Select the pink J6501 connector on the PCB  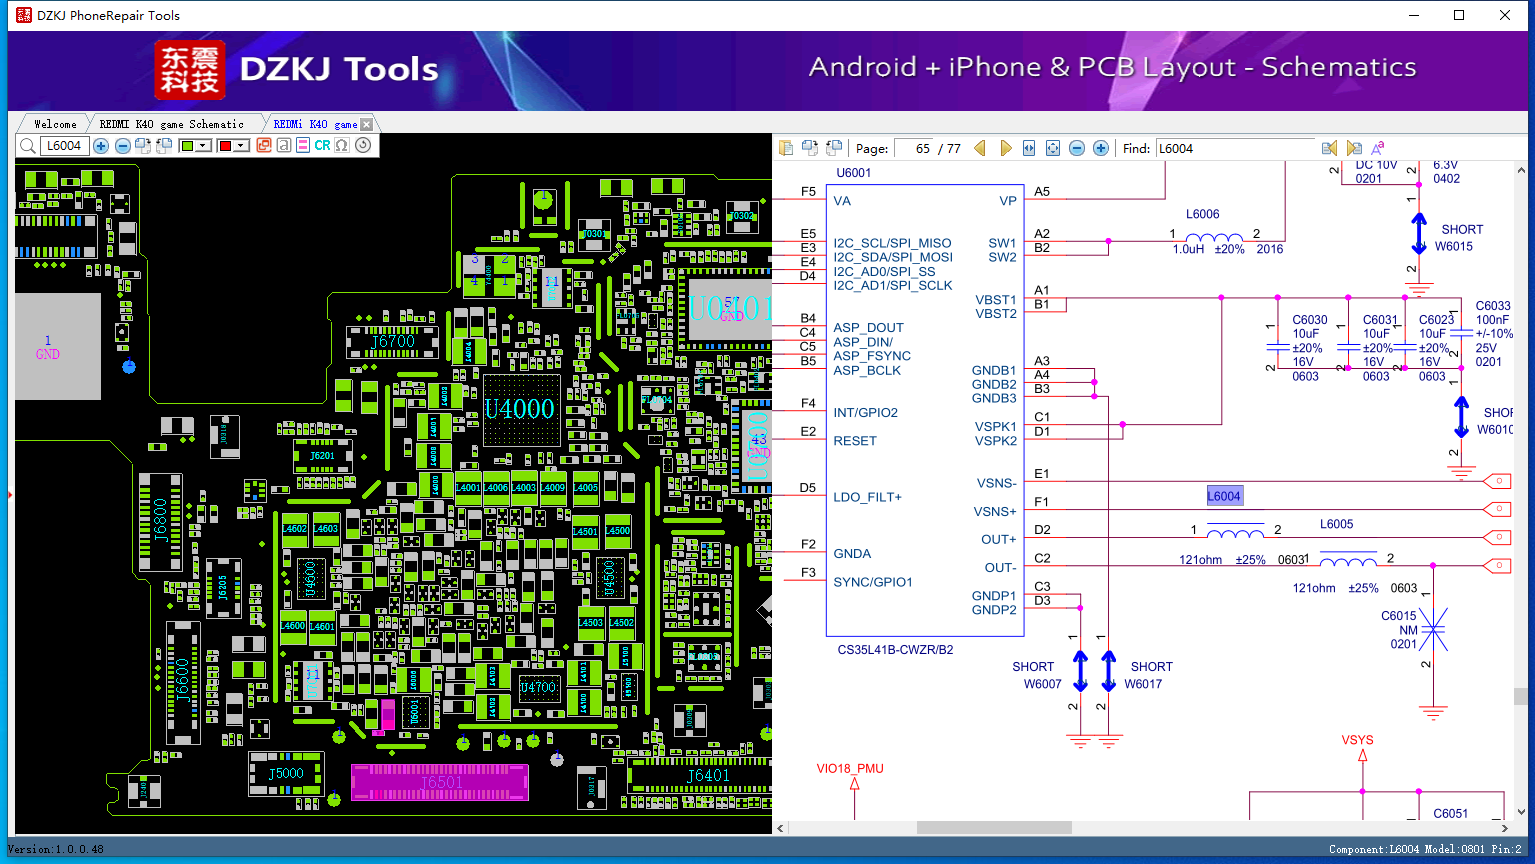click(x=440, y=782)
